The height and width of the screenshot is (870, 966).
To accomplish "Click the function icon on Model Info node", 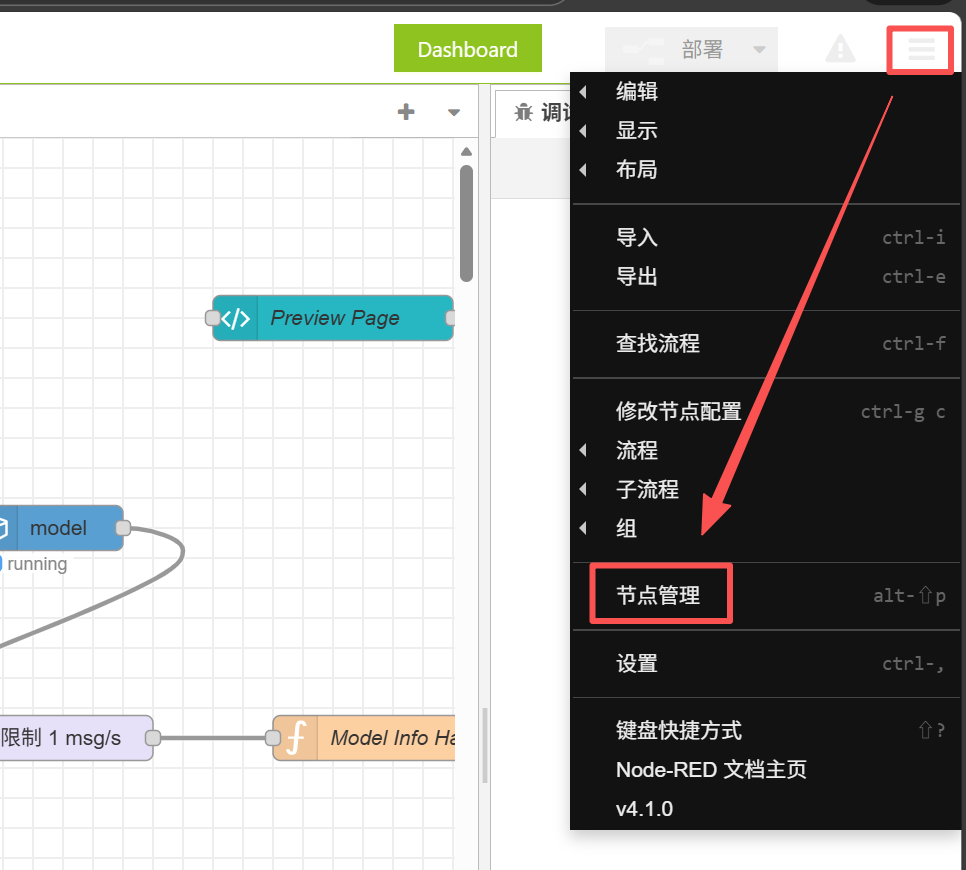I will 296,738.
